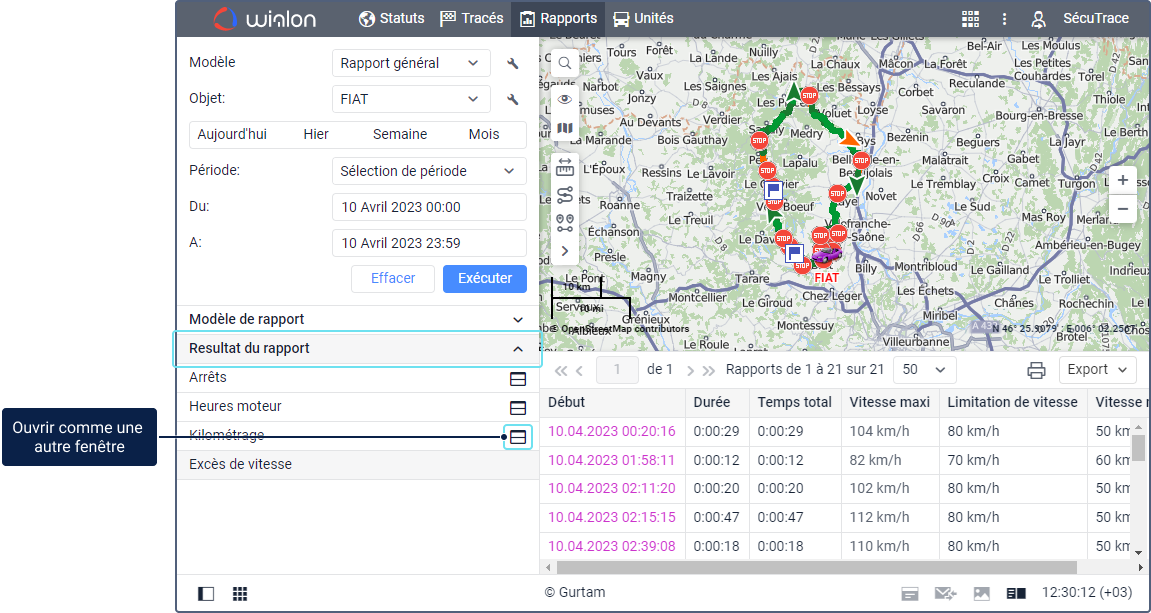
Task: Open the apps grid in top bar
Action: pyautogui.click(x=970, y=19)
